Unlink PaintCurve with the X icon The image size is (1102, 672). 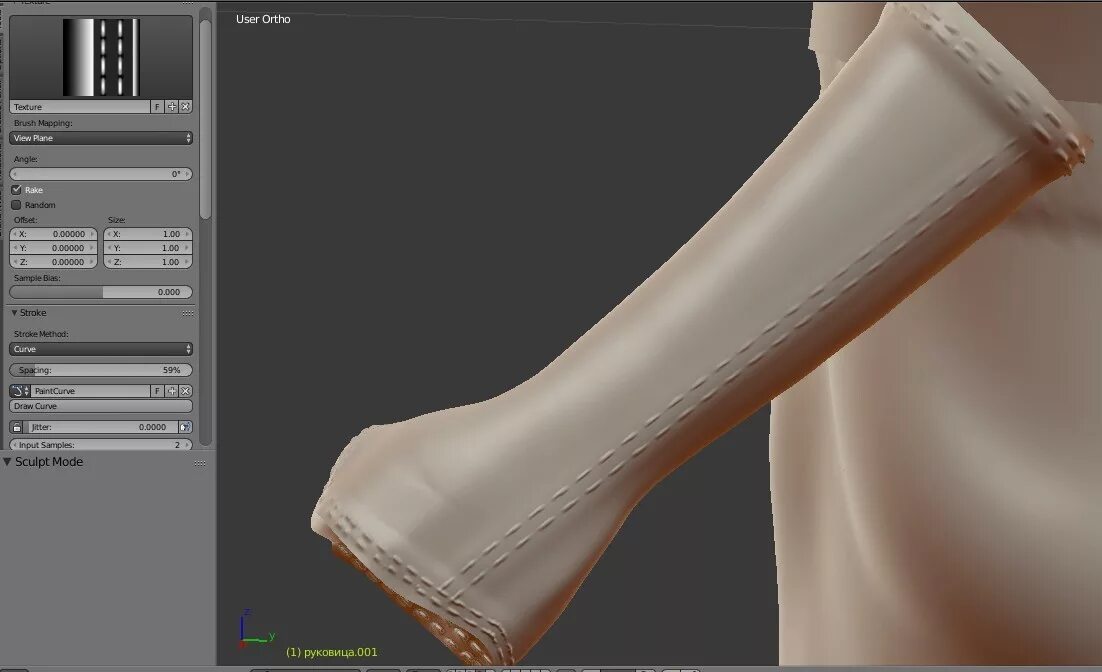click(x=186, y=391)
